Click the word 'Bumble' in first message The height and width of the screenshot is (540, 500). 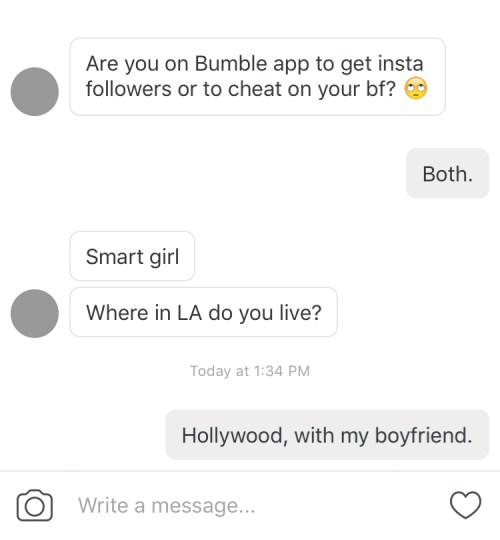click(231, 63)
